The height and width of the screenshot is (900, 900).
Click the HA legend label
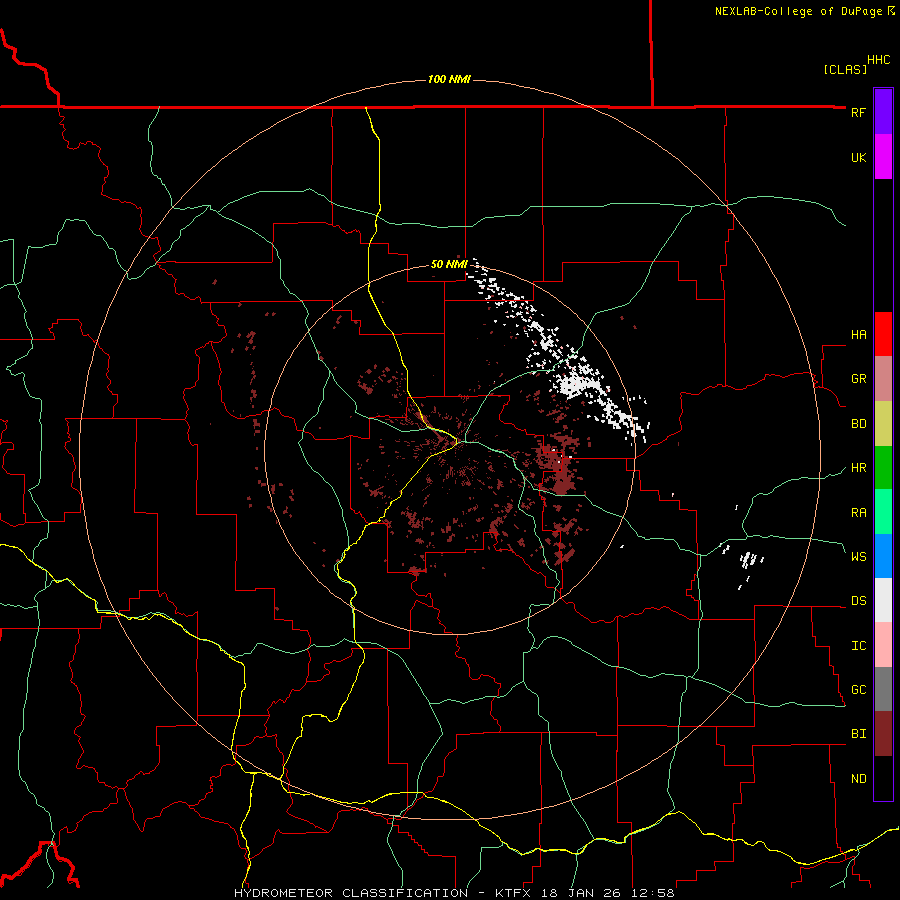(x=858, y=335)
